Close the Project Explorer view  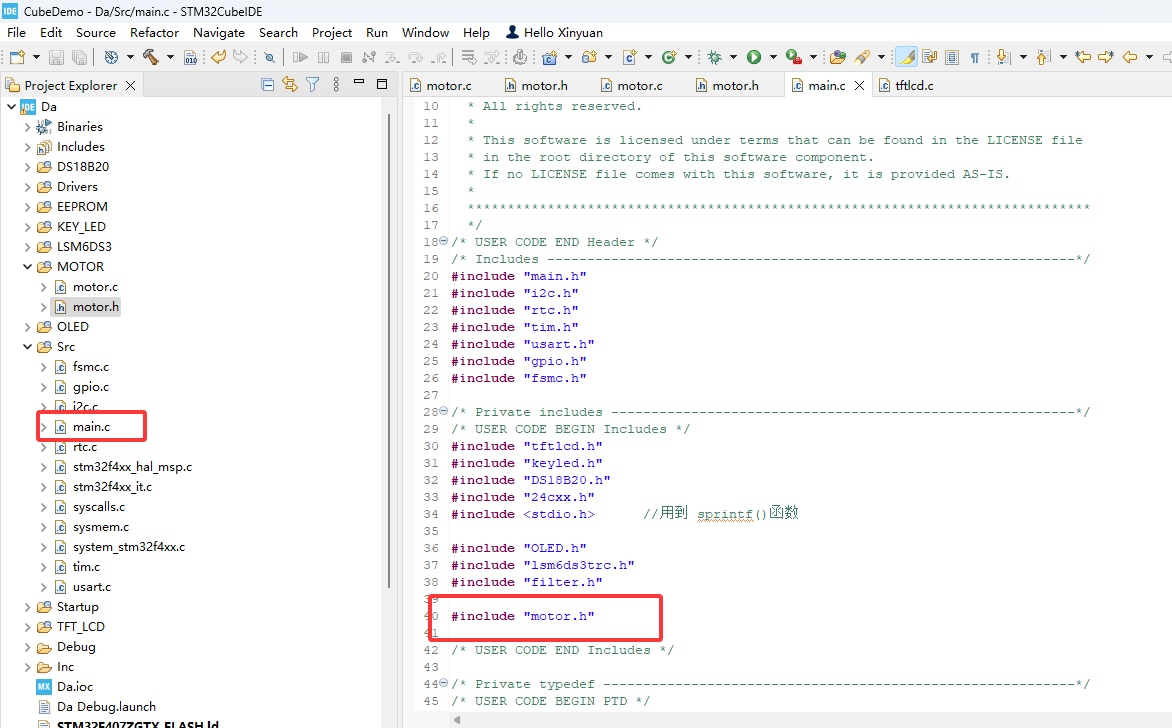point(131,85)
